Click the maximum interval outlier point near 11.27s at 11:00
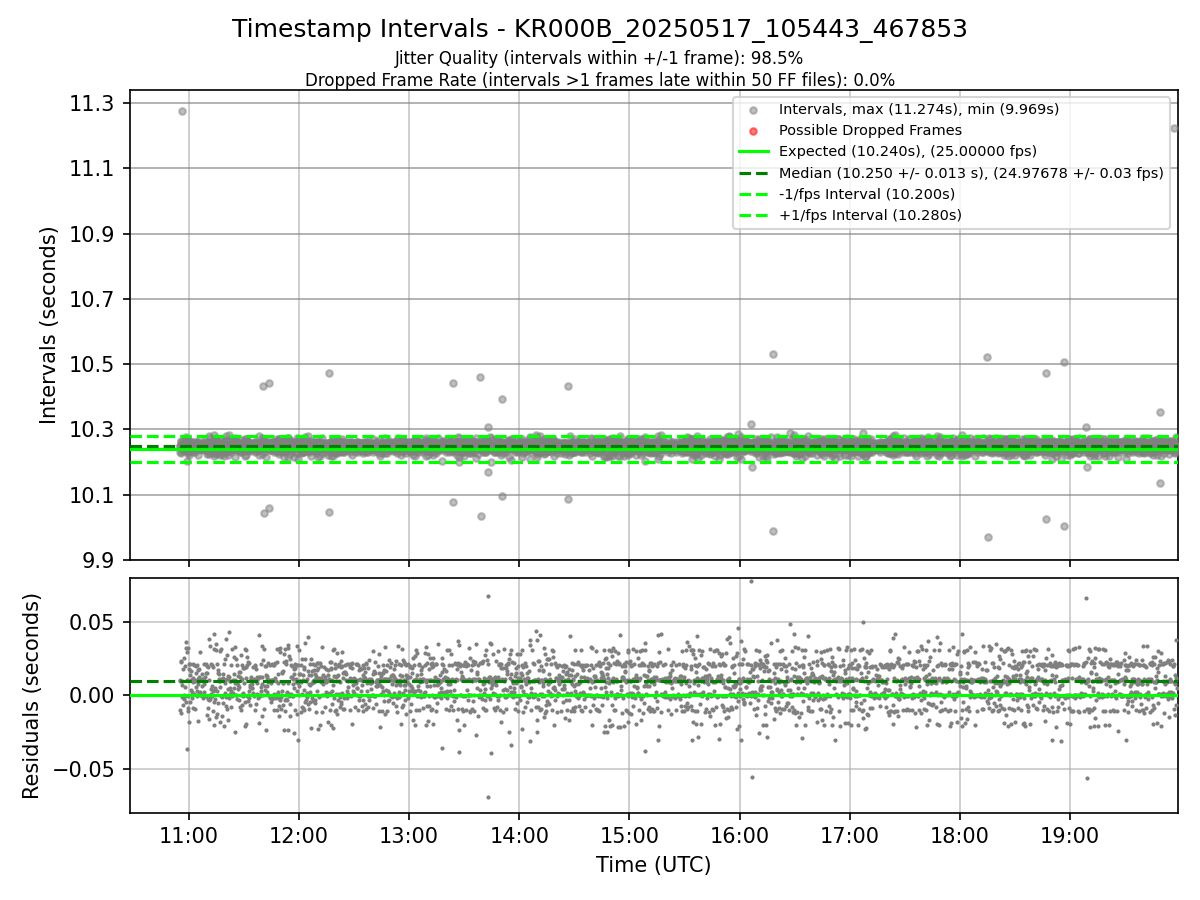Viewport: 1200px width, 900px height. [182, 111]
